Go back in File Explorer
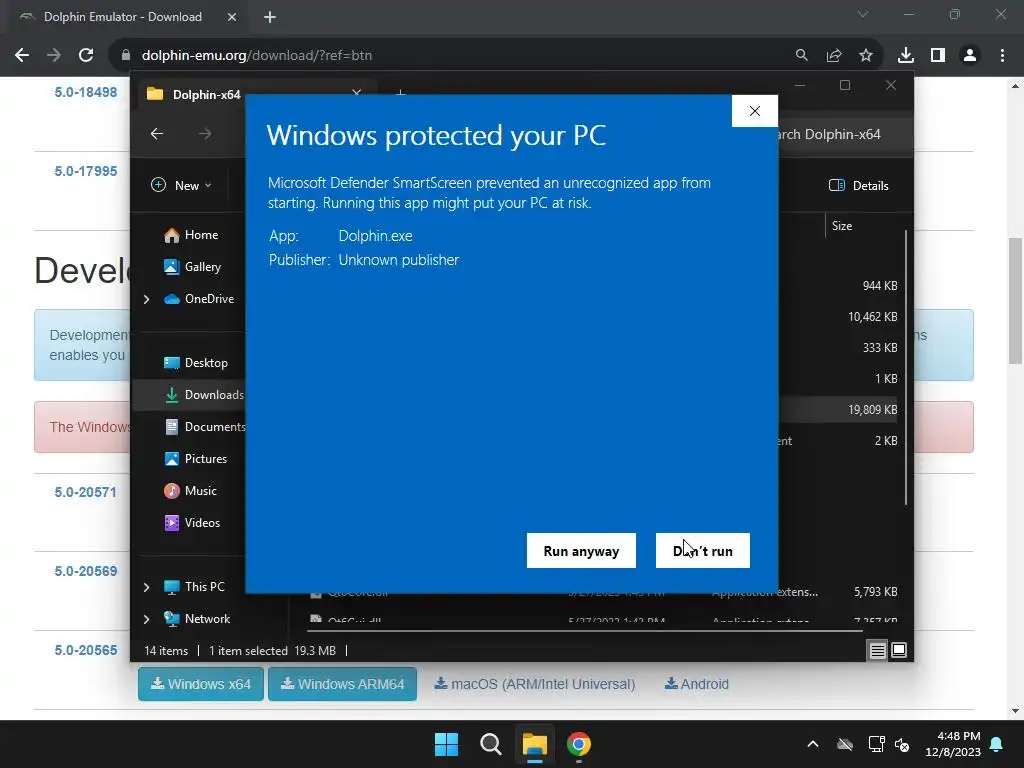Screen dimensions: 1024x768 point(157,134)
